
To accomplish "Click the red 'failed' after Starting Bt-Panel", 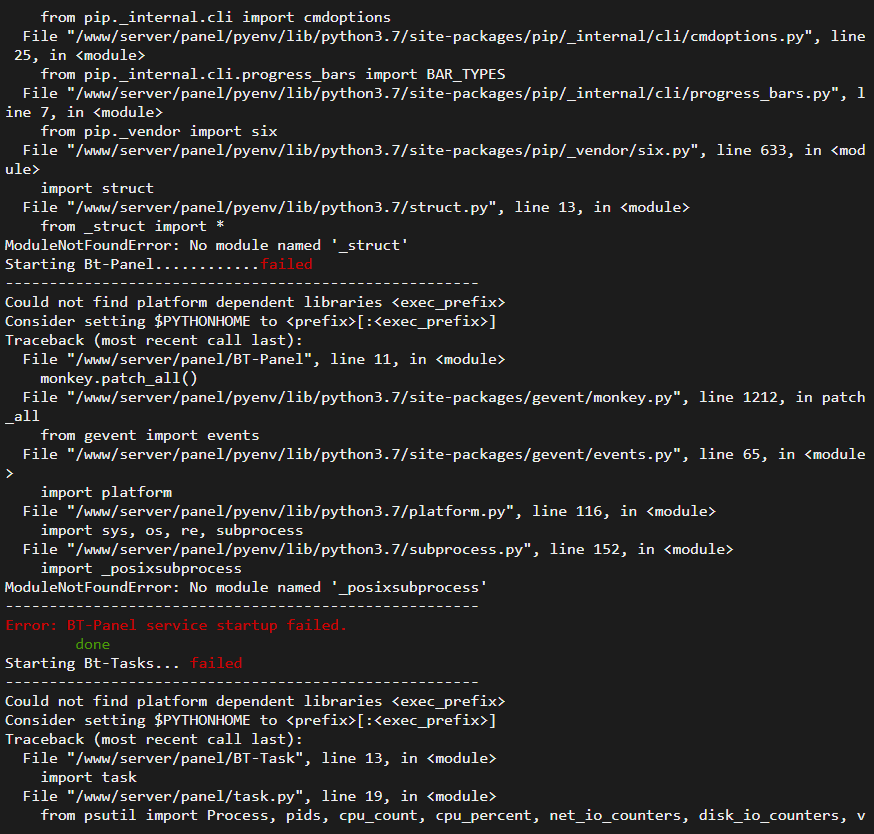I will click(x=286, y=264).
